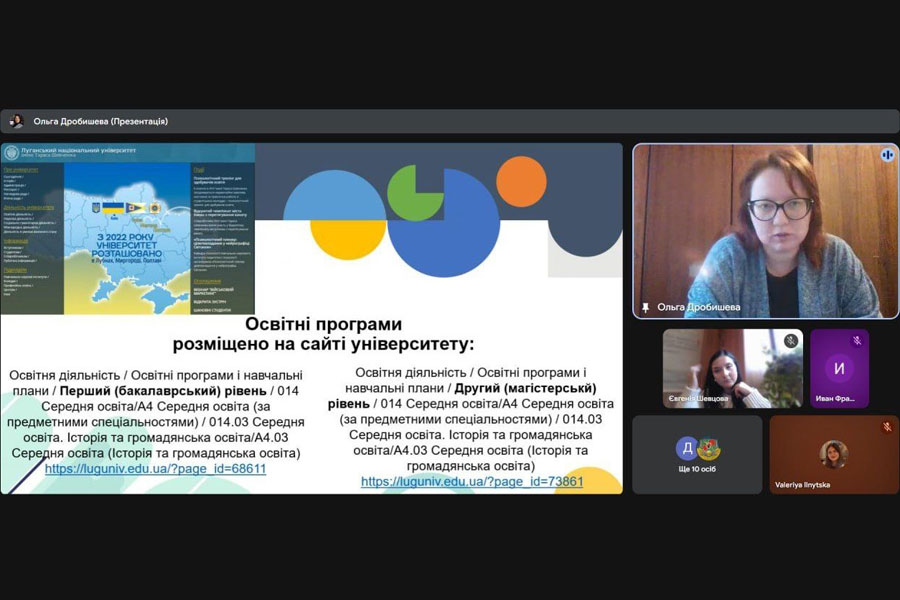Click the muted microphone icon on Valeriya Ilnytska's tile
The height and width of the screenshot is (600, 900).
point(887,427)
